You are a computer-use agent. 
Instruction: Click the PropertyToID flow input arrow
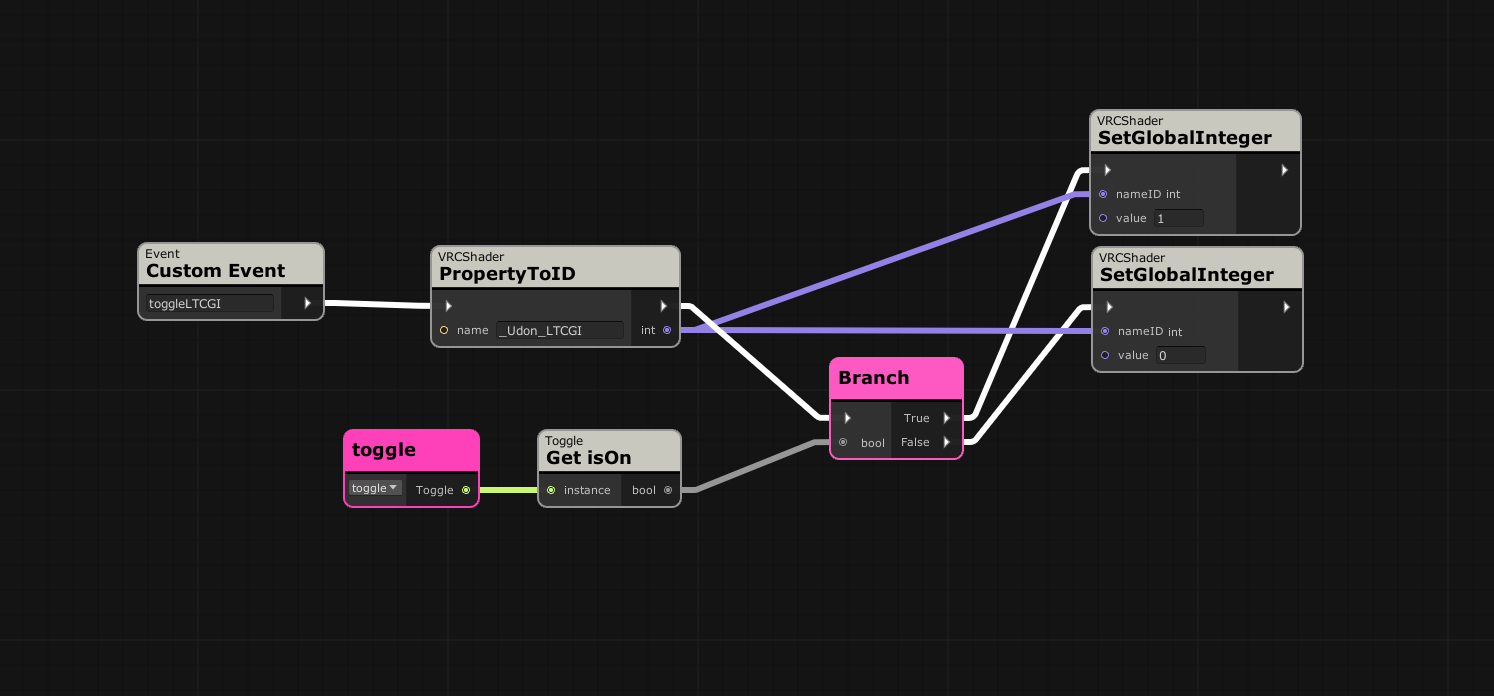(448, 306)
